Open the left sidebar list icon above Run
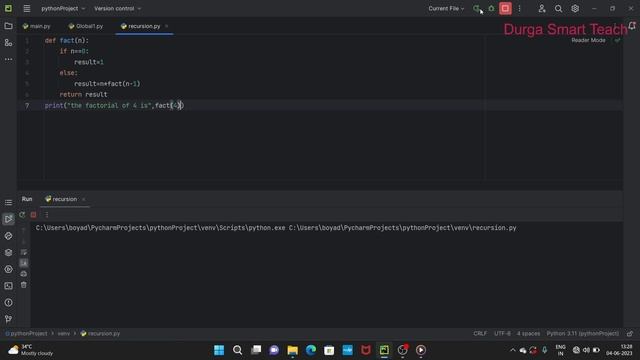Image resolution: width=640 pixels, height=360 pixels. coord(8,202)
